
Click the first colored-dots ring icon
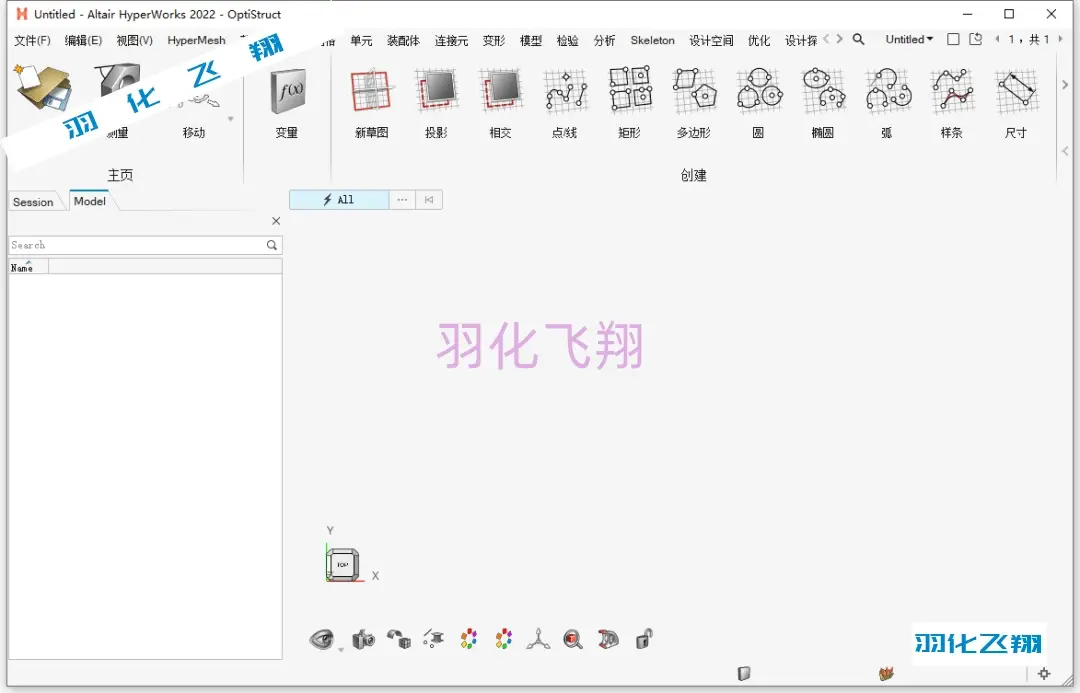click(469, 639)
